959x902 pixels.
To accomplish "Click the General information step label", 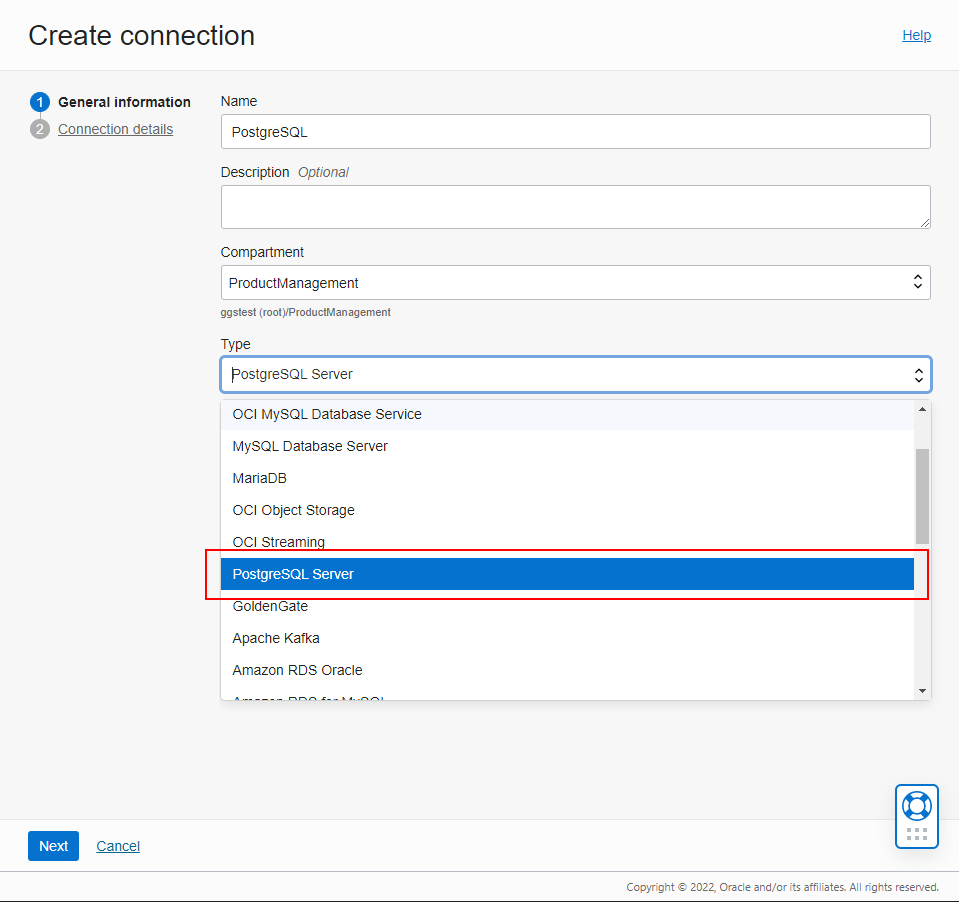I will click(123, 102).
